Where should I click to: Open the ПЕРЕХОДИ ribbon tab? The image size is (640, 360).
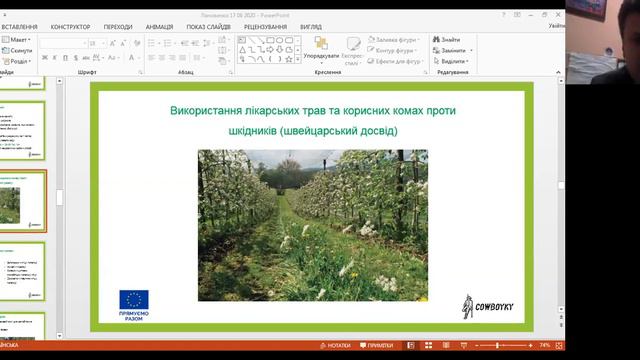[x=118, y=27]
